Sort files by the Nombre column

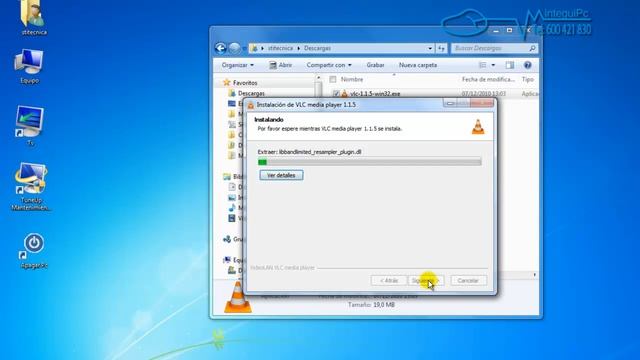tap(352, 79)
